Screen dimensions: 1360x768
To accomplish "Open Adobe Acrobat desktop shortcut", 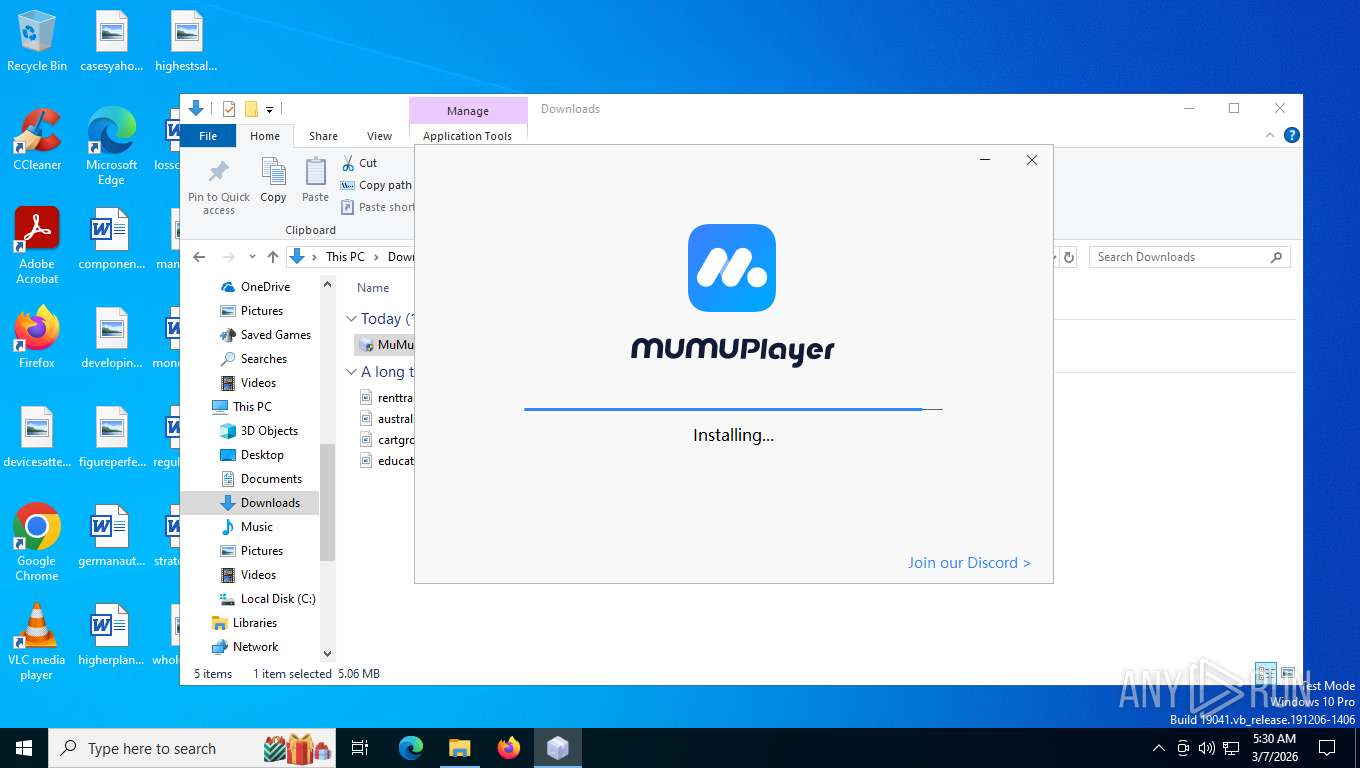I will tap(37, 246).
